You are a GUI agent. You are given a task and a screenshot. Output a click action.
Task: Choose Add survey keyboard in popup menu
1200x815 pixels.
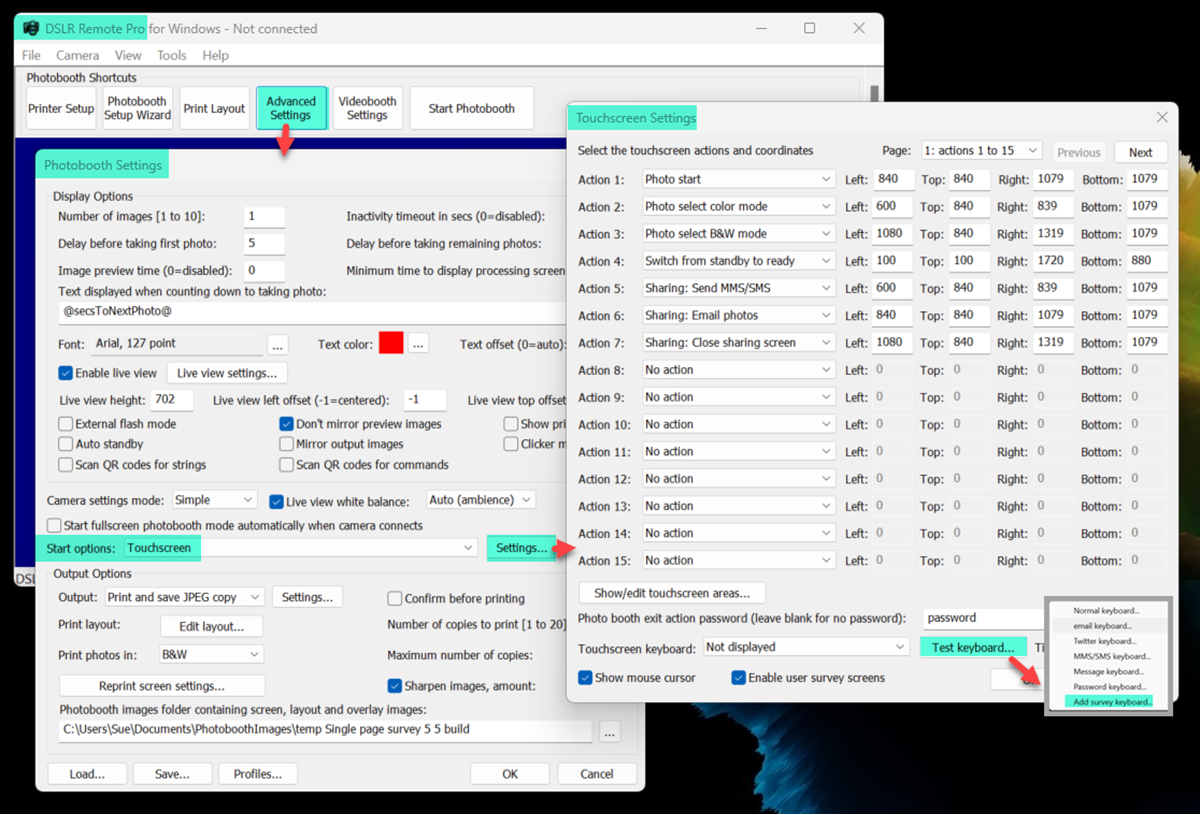tap(1112, 702)
